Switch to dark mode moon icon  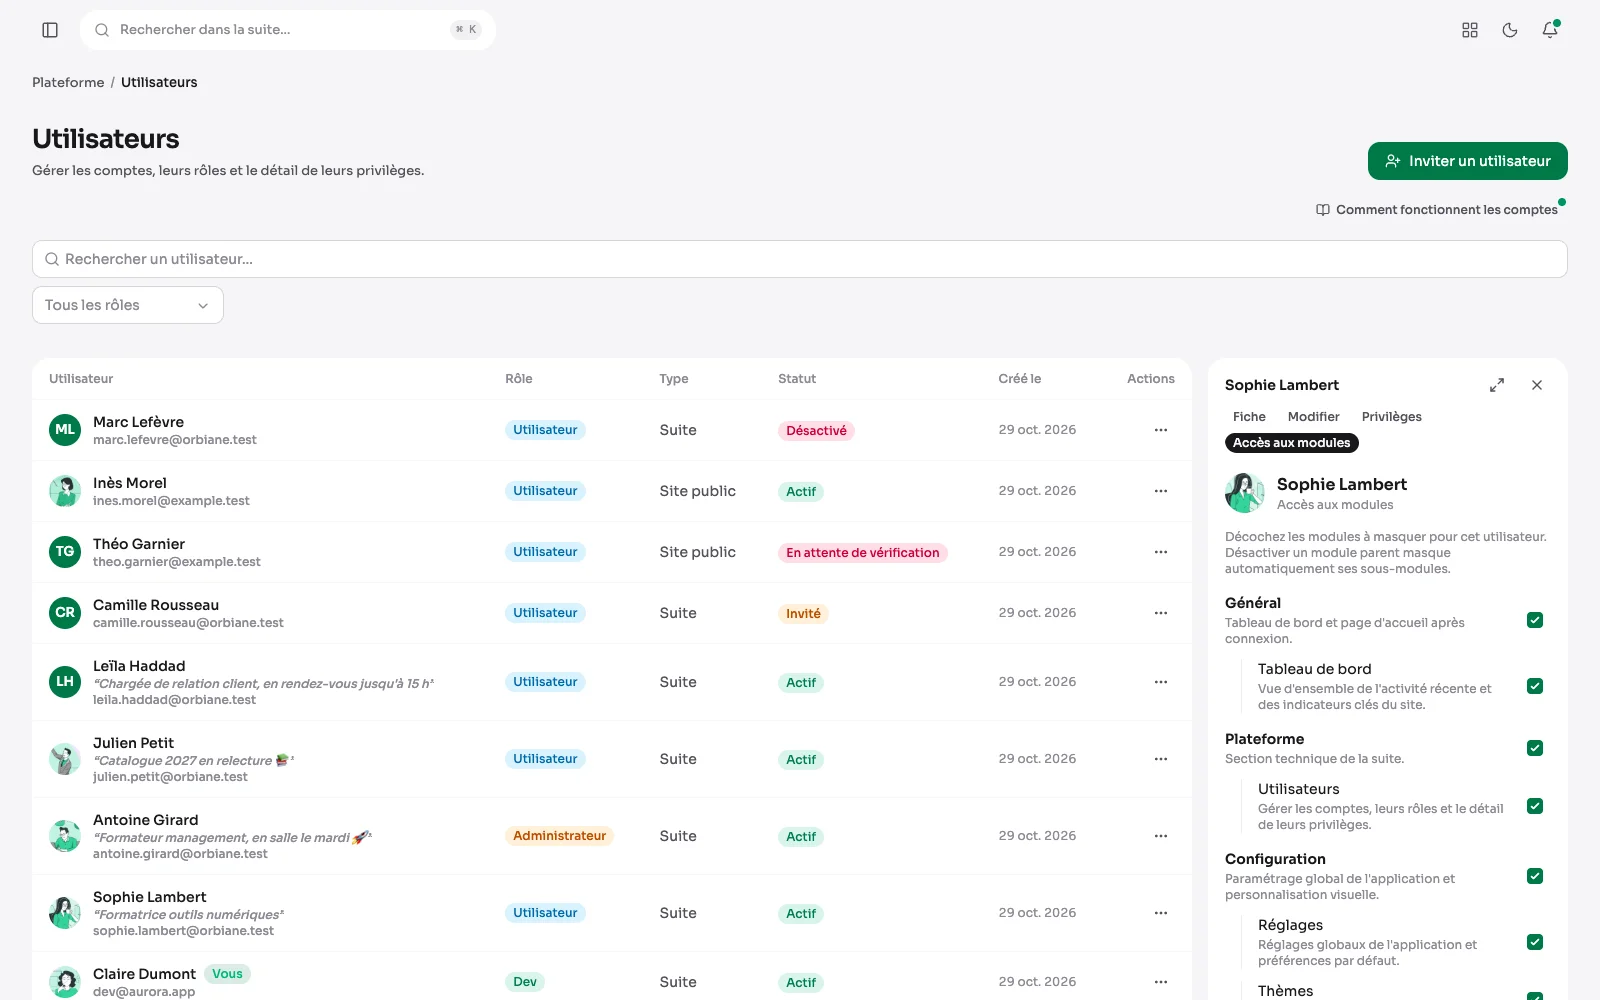click(x=1510, y=30)
